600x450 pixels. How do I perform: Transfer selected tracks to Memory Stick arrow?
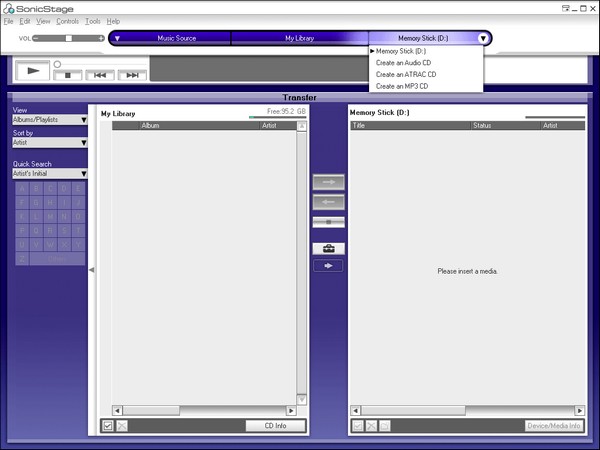tap(328, 182)
